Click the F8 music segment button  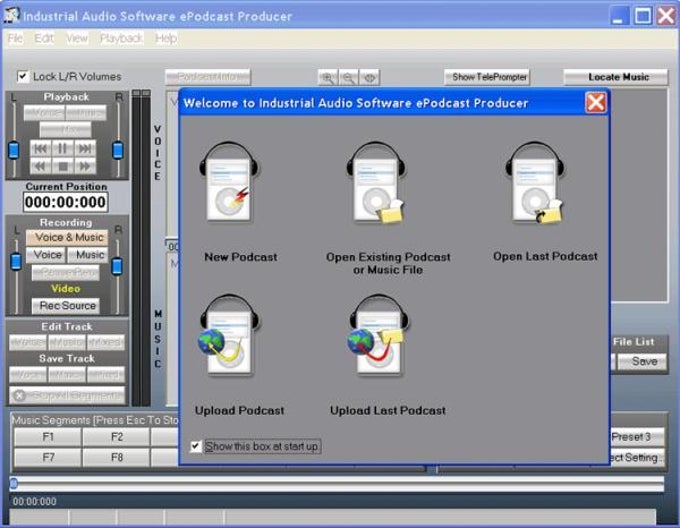click(x=116, y=457)
